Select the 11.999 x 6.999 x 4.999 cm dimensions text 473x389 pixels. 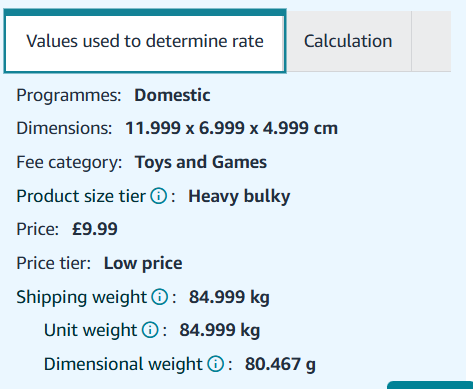[x=231, y=128]
